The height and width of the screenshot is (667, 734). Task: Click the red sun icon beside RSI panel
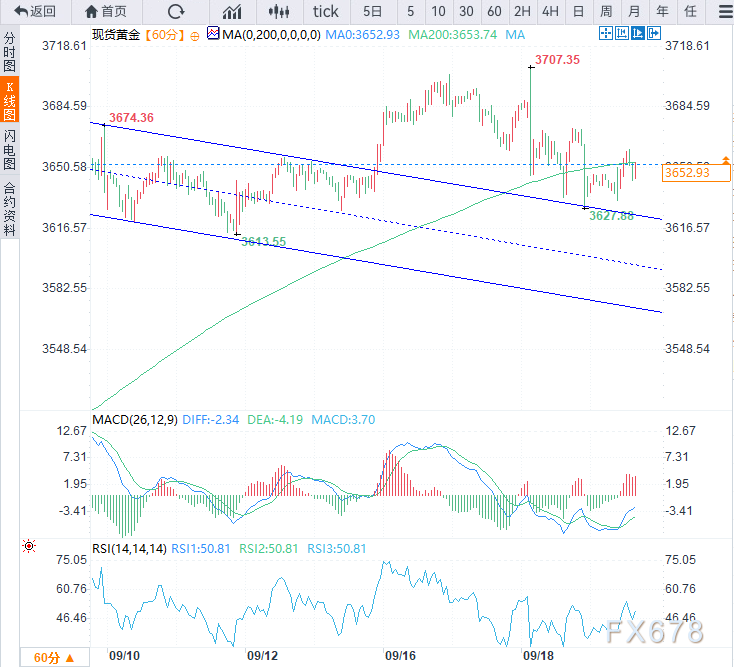pyautogui.click(x=28, y=546)
